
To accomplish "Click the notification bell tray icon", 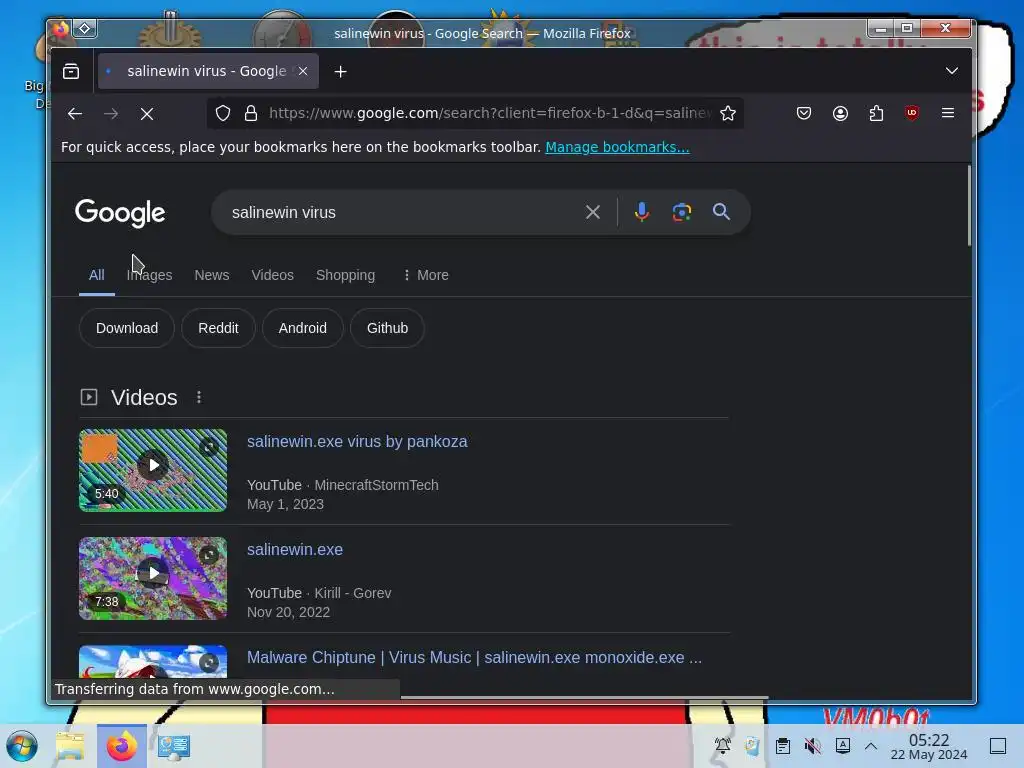I will 722,746.
